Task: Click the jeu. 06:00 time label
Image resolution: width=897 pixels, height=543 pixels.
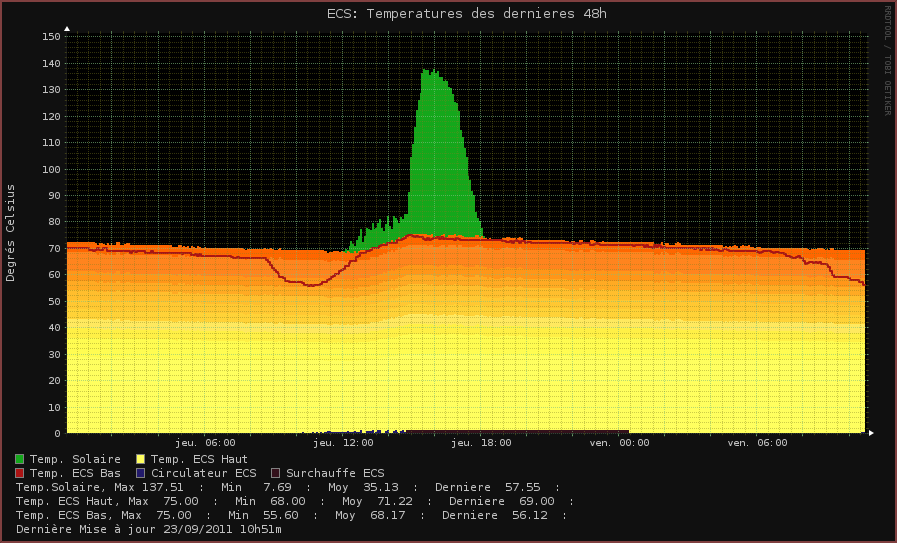Action: pyautogui.click(x=205, y=442)
